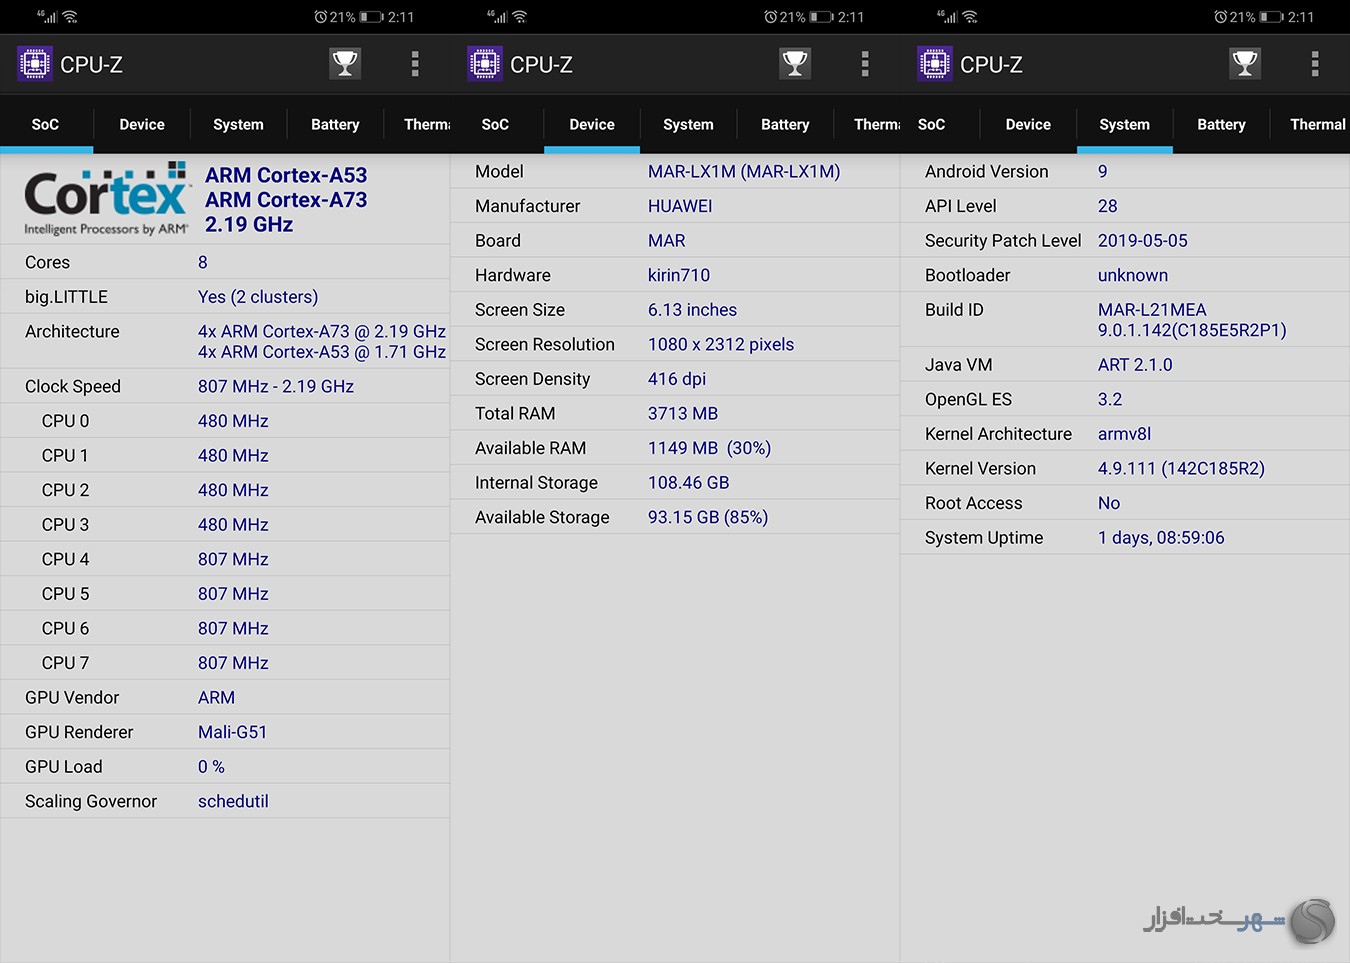Tap Screen Size value '6.13 inches'
Image resolution: width=1350 pixels, height=963 pixels.
coord(692,310)
